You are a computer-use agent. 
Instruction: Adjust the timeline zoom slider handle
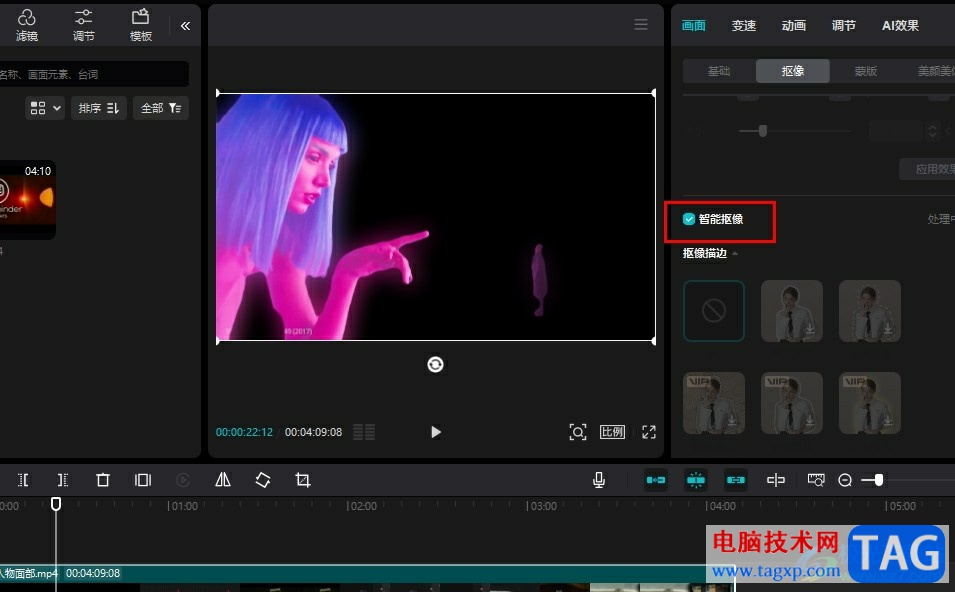point(878,480)
